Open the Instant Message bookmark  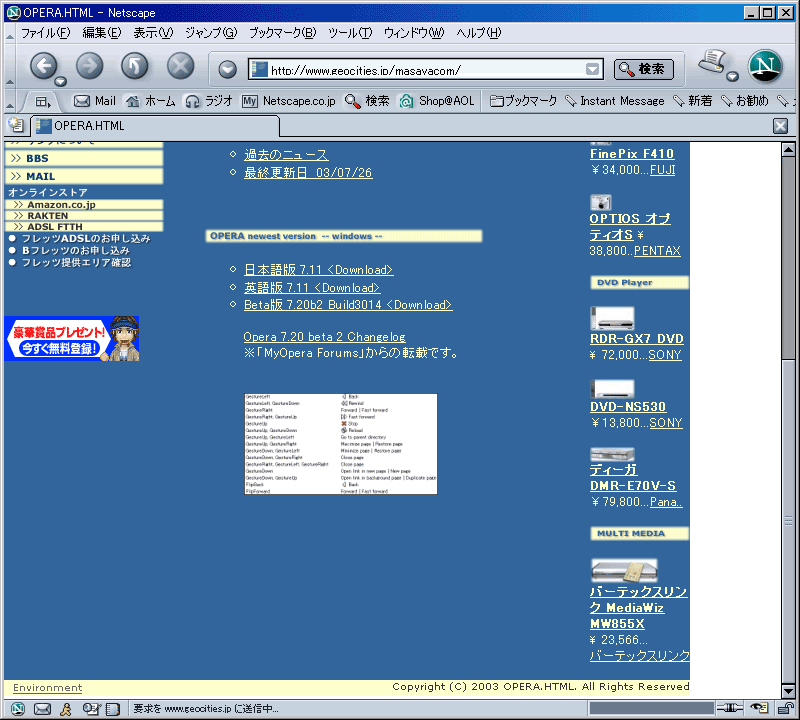(615, 101)
